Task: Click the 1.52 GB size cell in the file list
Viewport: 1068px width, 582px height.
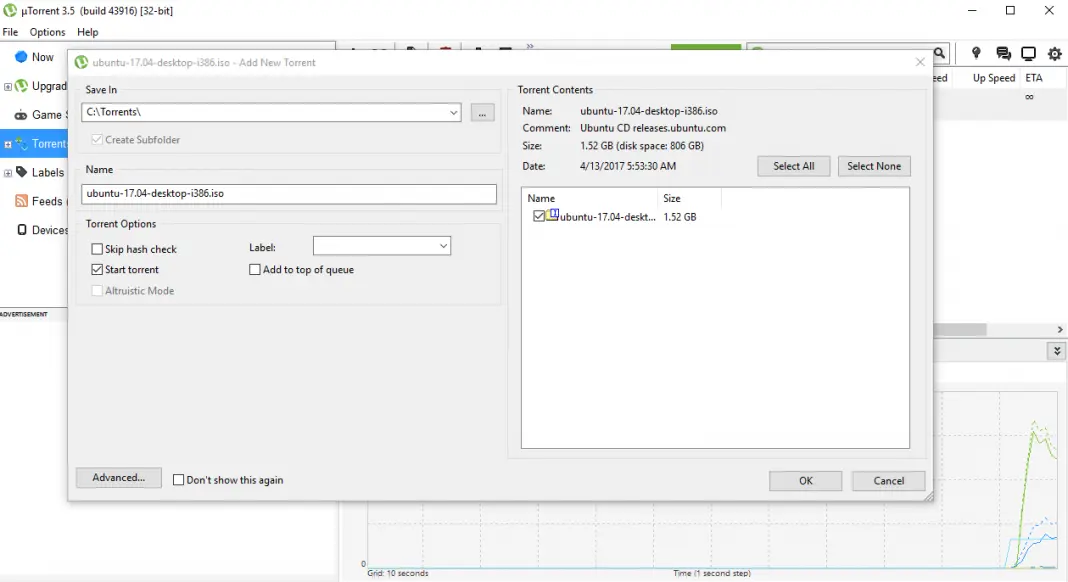Action: pos(680,217)
